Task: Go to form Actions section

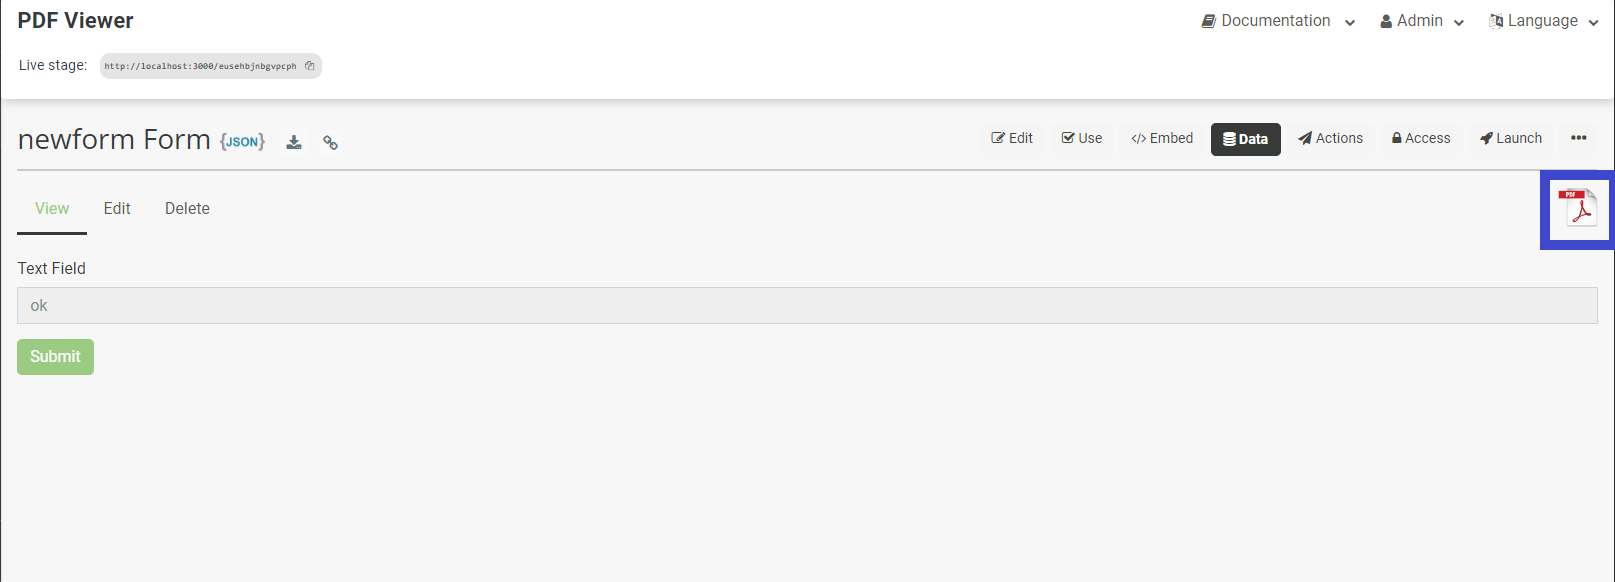Action: coord(1331,139)
